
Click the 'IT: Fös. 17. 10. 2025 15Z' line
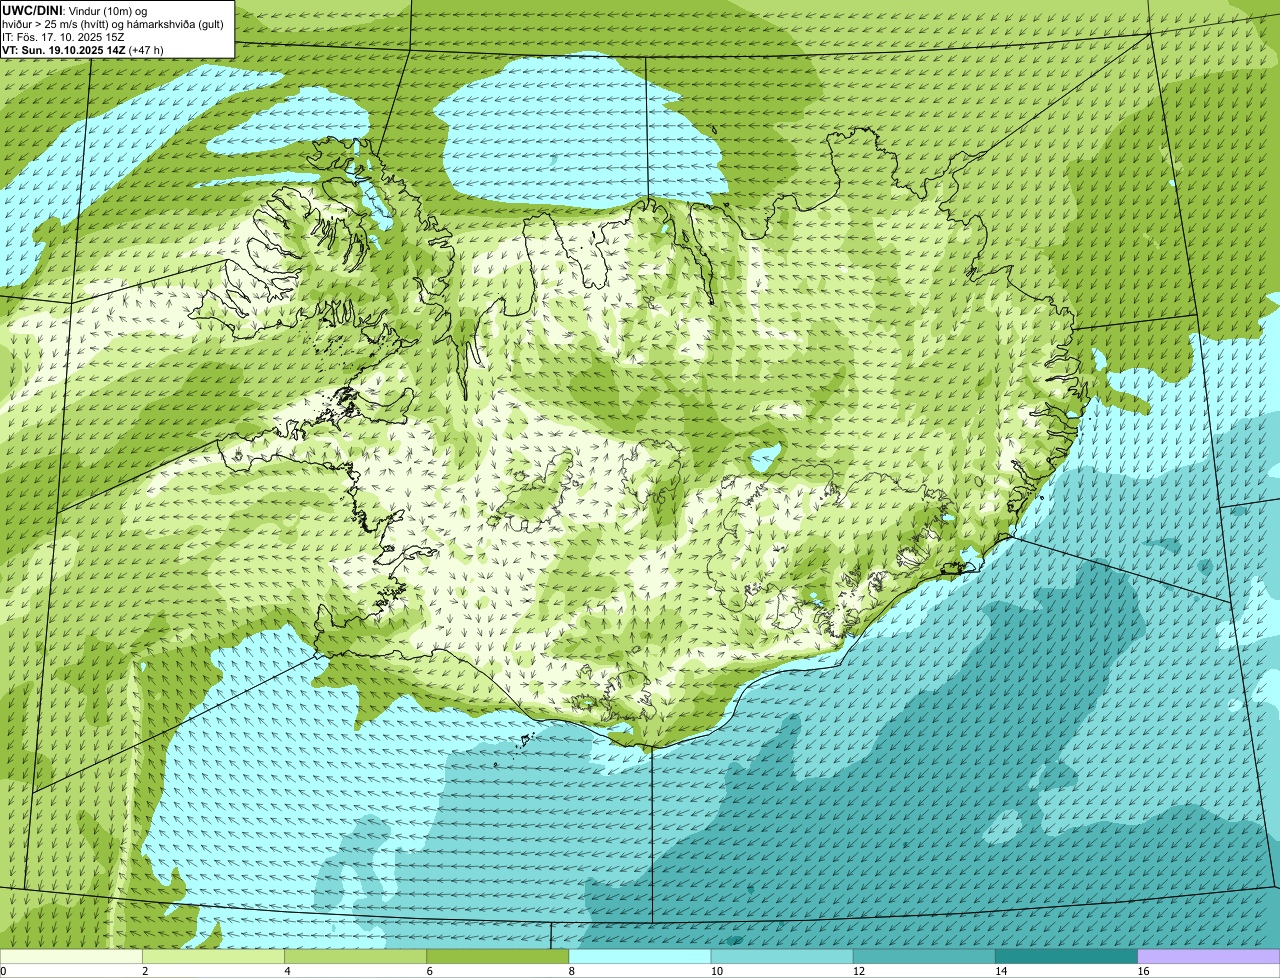63,37
